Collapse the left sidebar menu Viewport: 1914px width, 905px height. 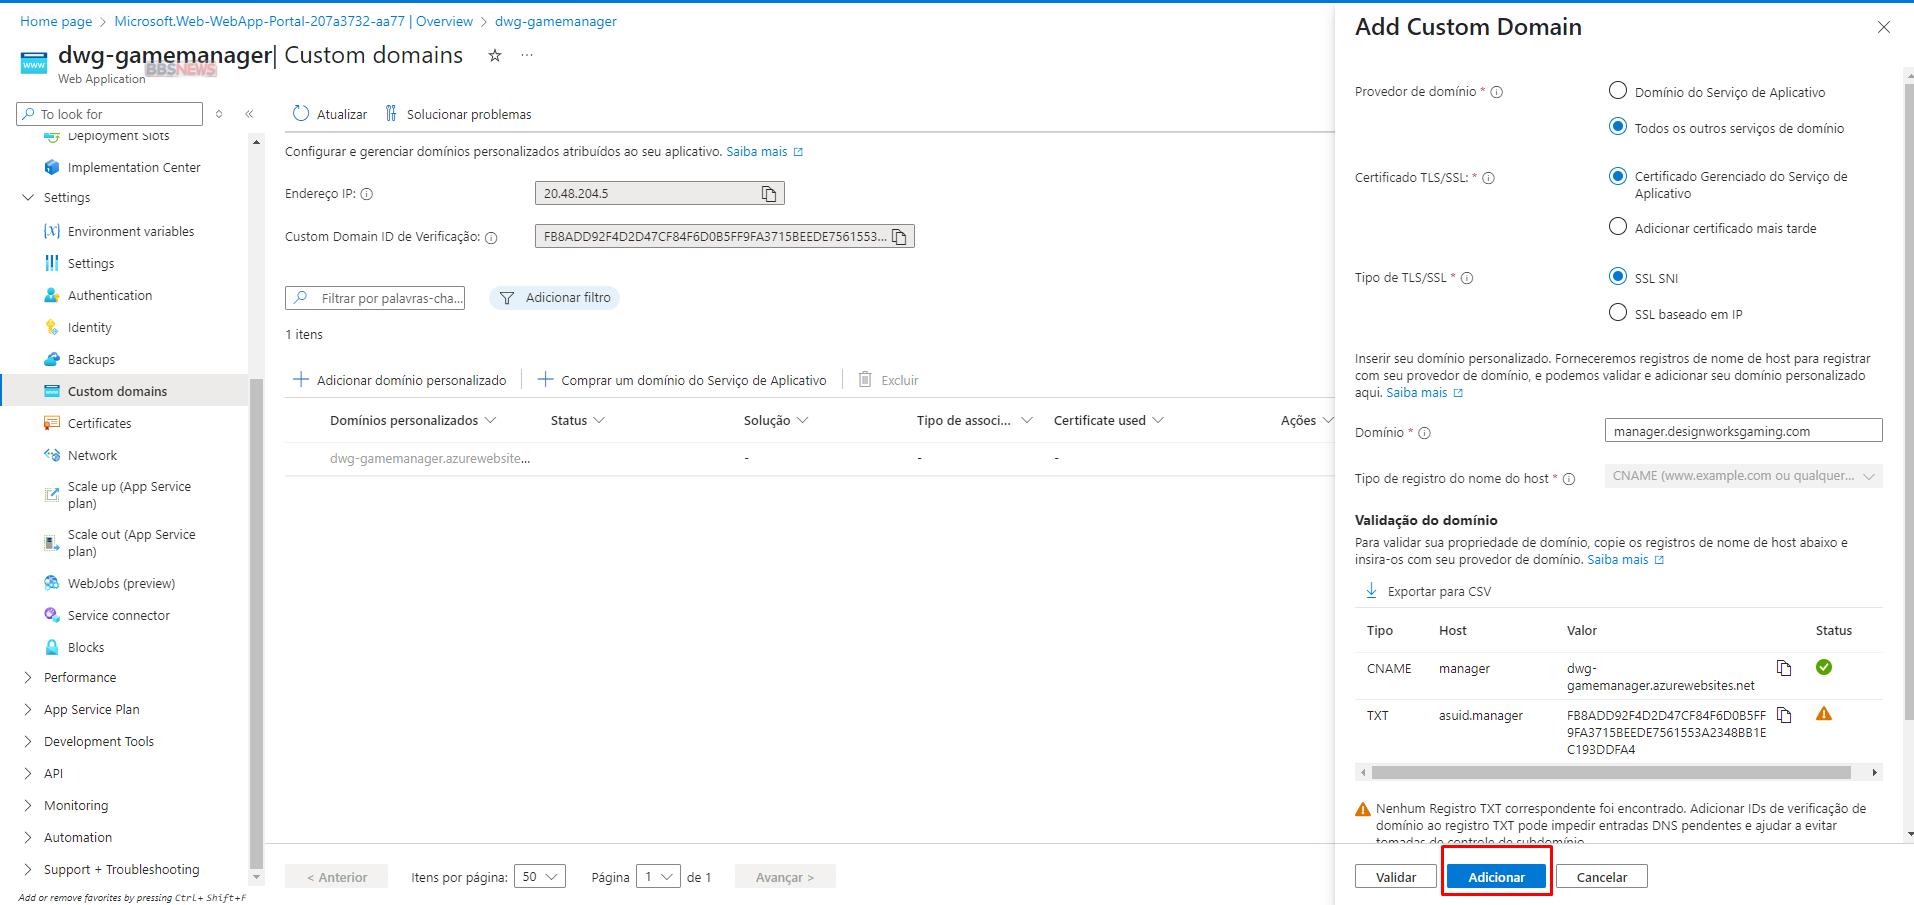point(249,114)
